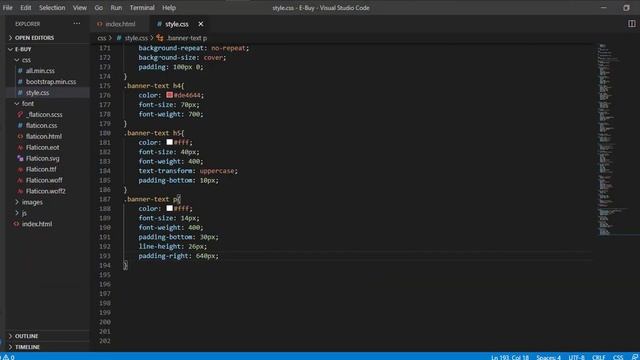Open the Run menu
Viewport: 640px width, 360px height.
point(116,8)
